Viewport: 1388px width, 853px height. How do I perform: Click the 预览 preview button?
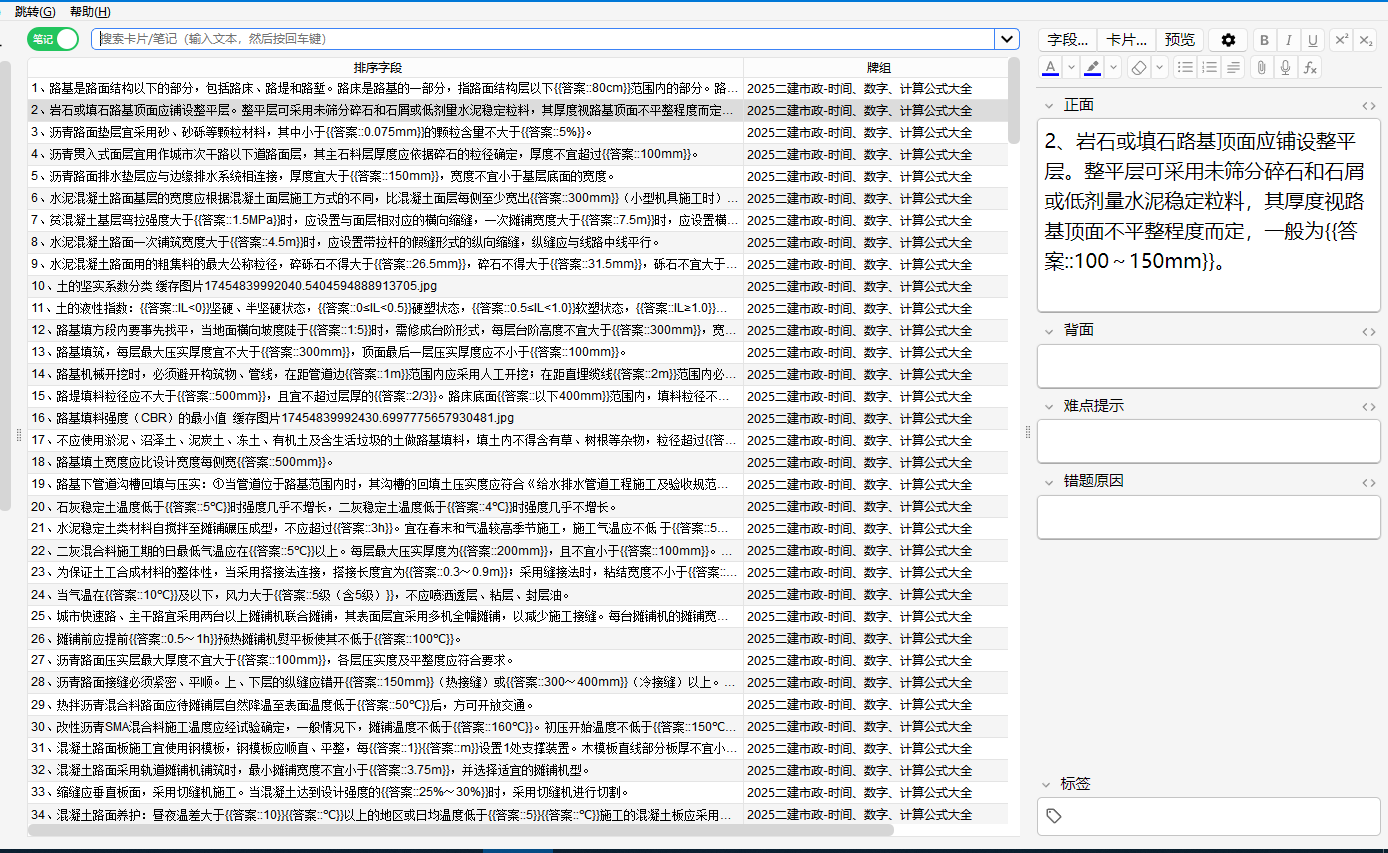(x=1180, y=40)
